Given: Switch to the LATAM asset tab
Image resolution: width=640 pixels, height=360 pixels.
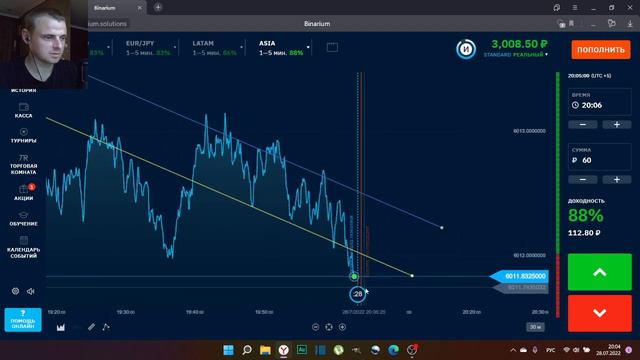Looking at the screenshot, I should [x=214, y=48].
